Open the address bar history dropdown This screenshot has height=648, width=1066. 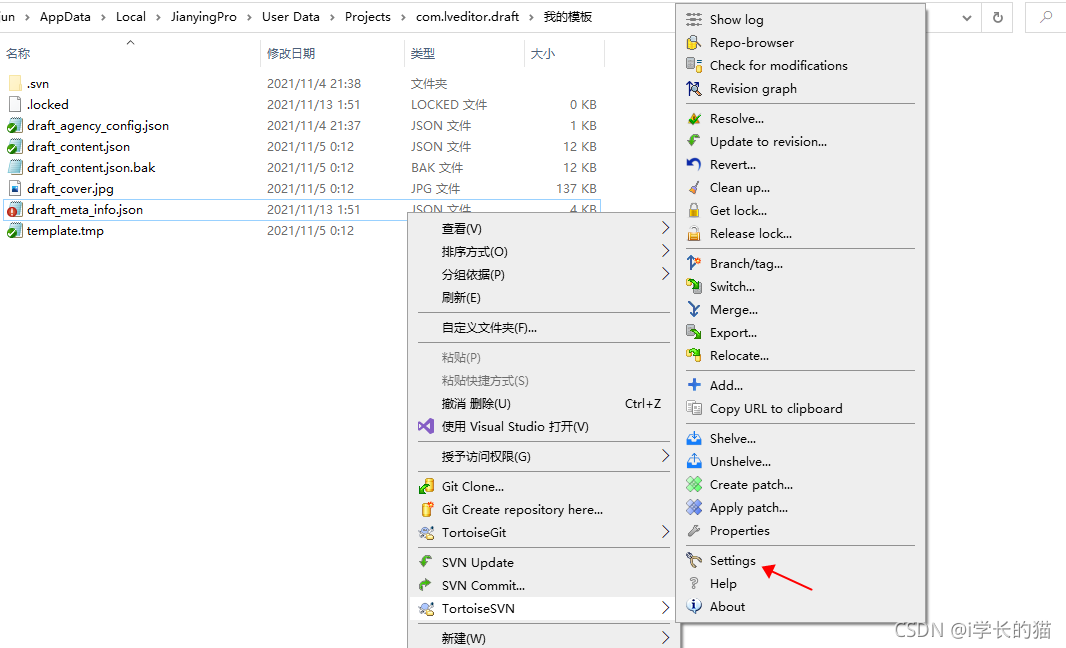pyautogui.click(x=966, y=17)
